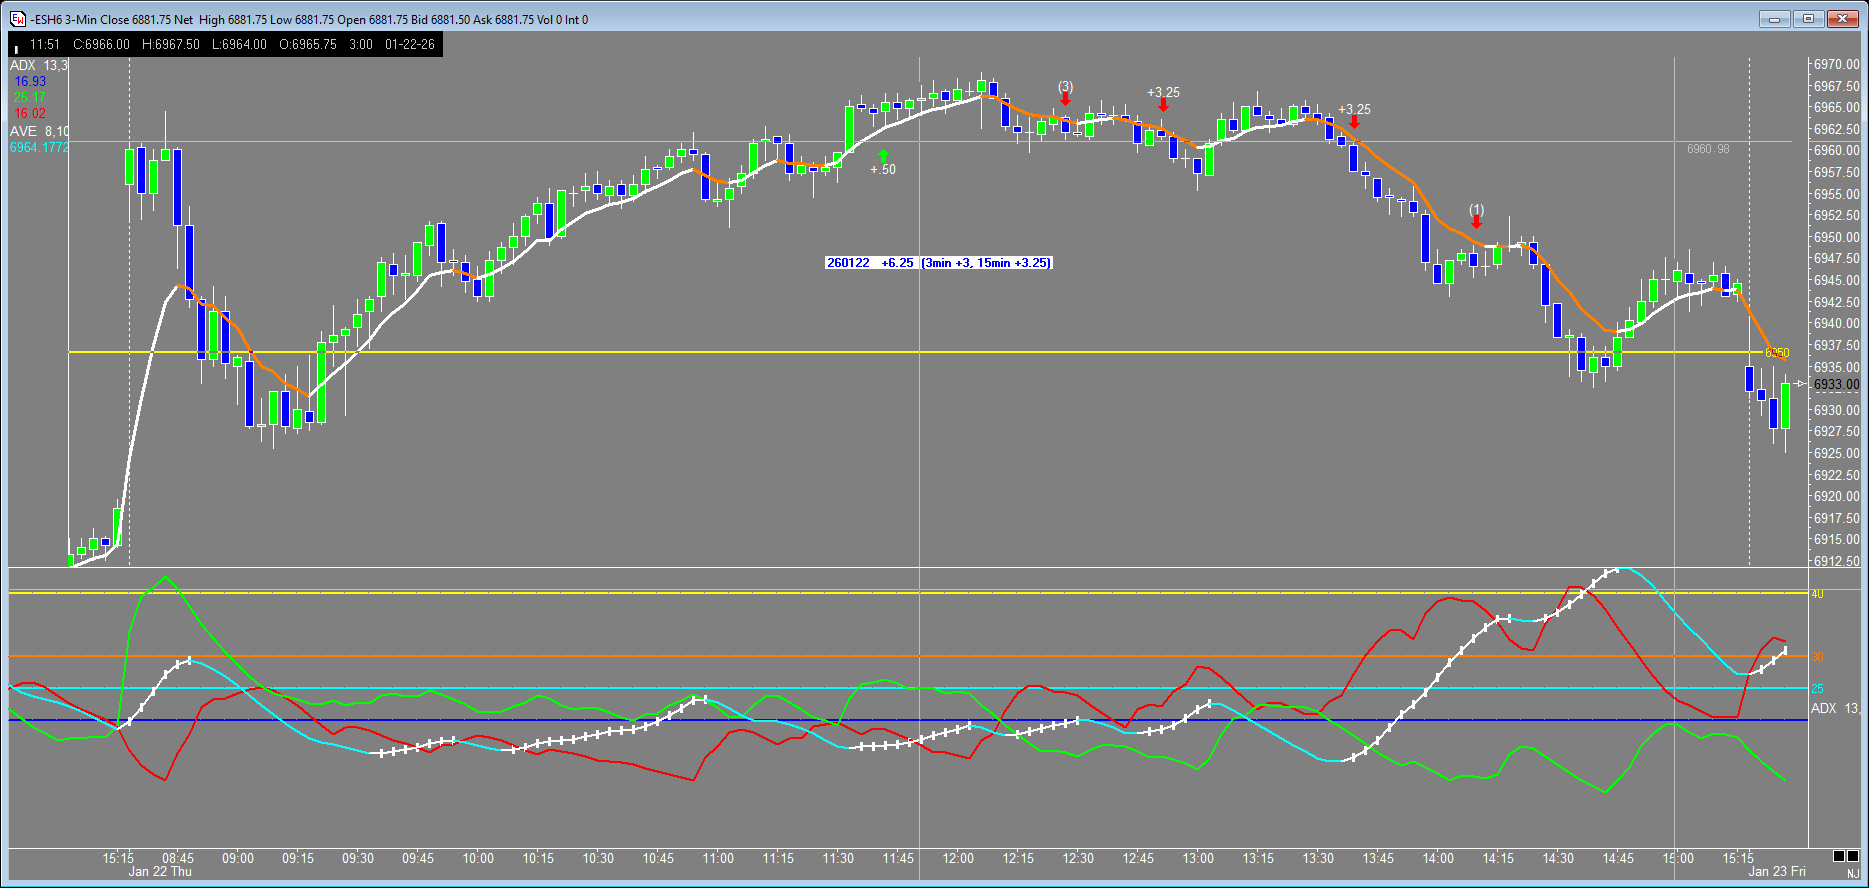
Task: Click the EW application icon in title bar
Action: pos(18,19)
